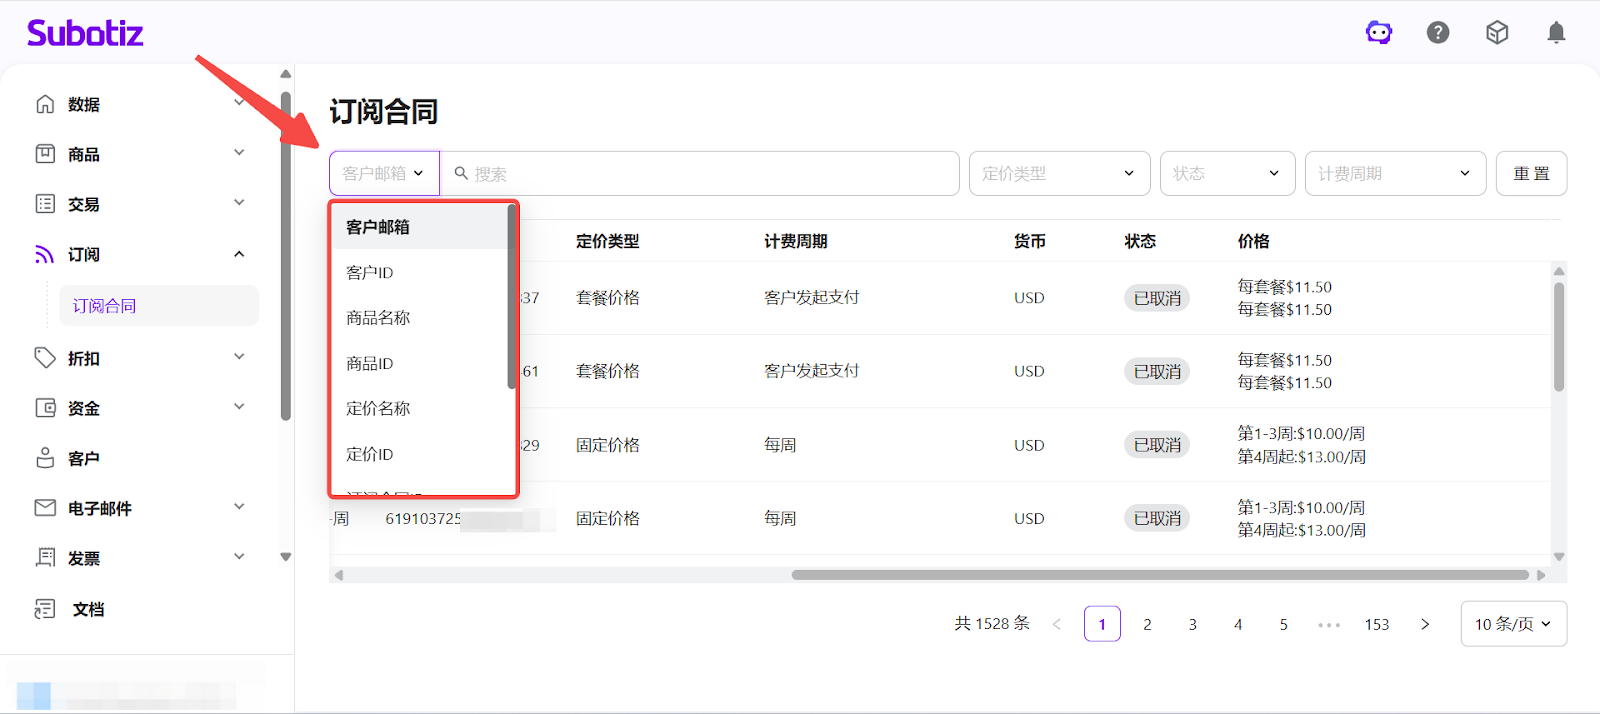1600x714 pixels.
Task: Click the 折扣 tag icon in sidebar
Action: (45, 358)
